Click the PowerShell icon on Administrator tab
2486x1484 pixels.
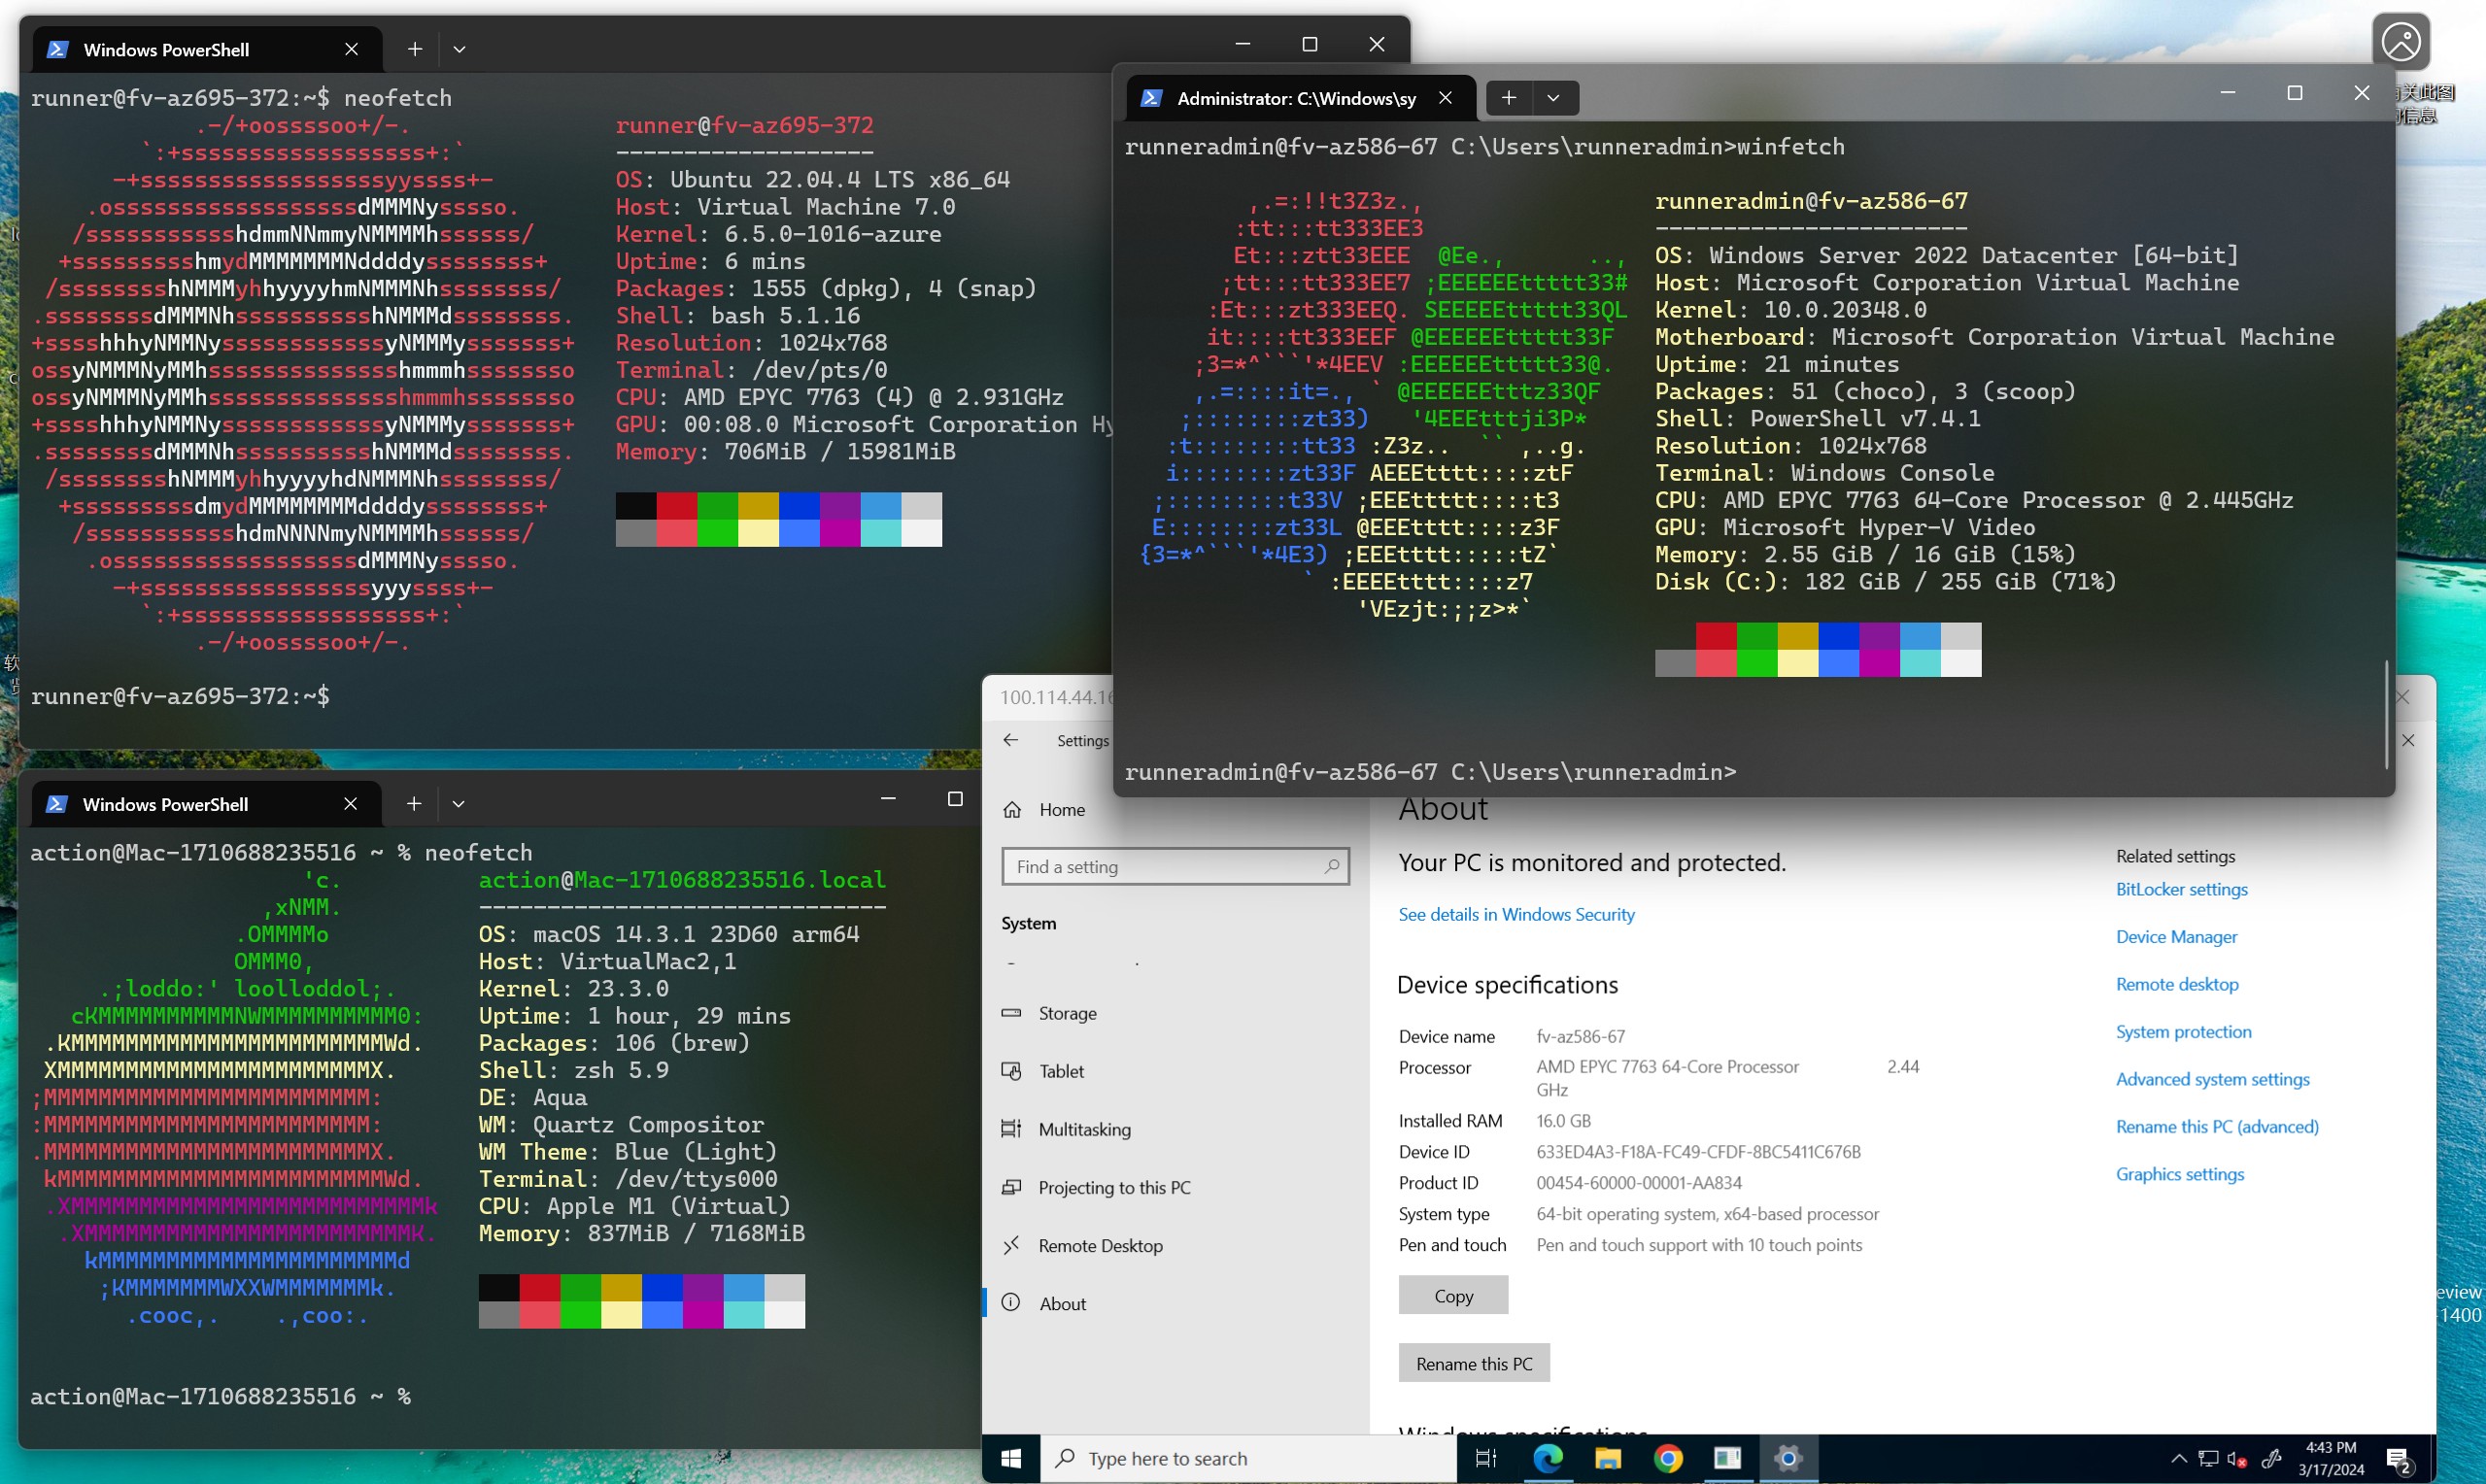[1151, 98]
